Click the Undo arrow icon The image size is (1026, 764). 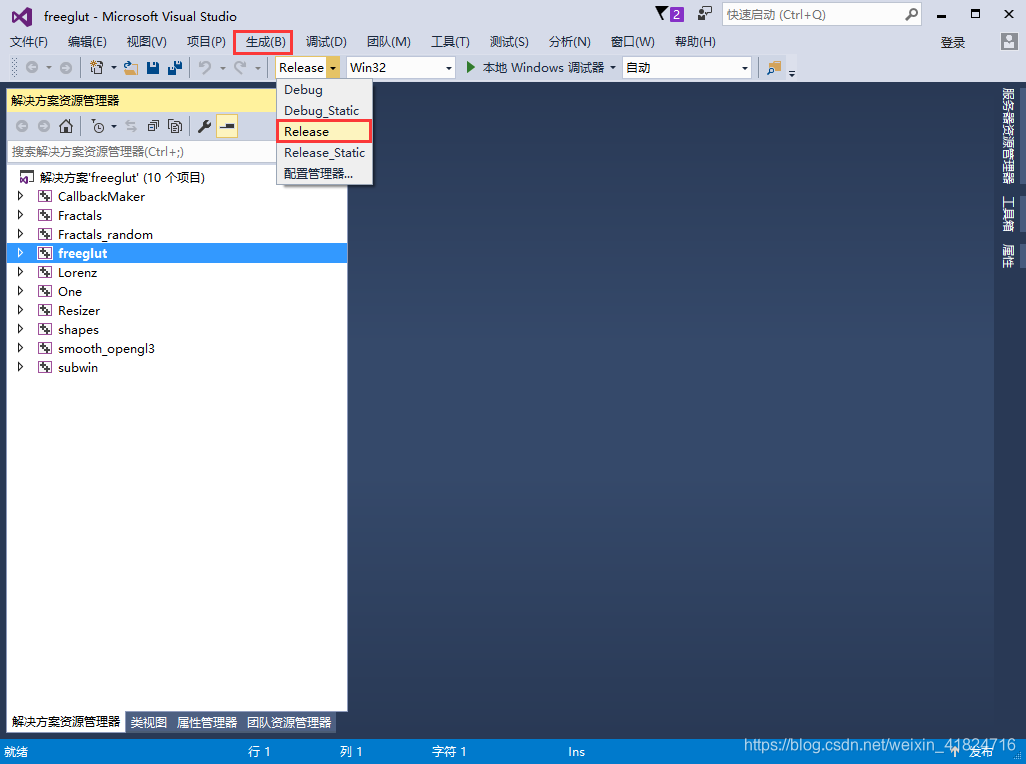tap(205, 67)
